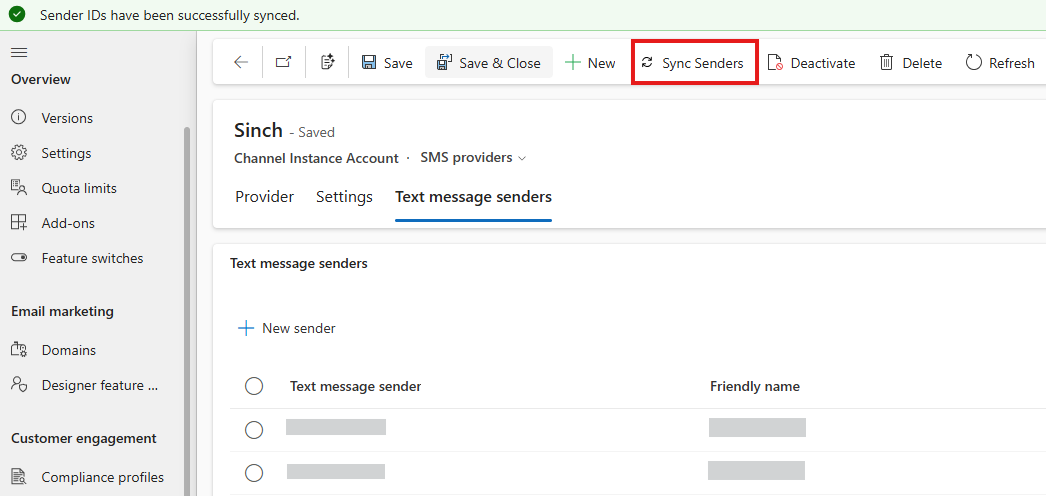This screenshot has width=1046, height=496.
Task: Toggle the hamburger navigation menu
Action: pos(19,52)
